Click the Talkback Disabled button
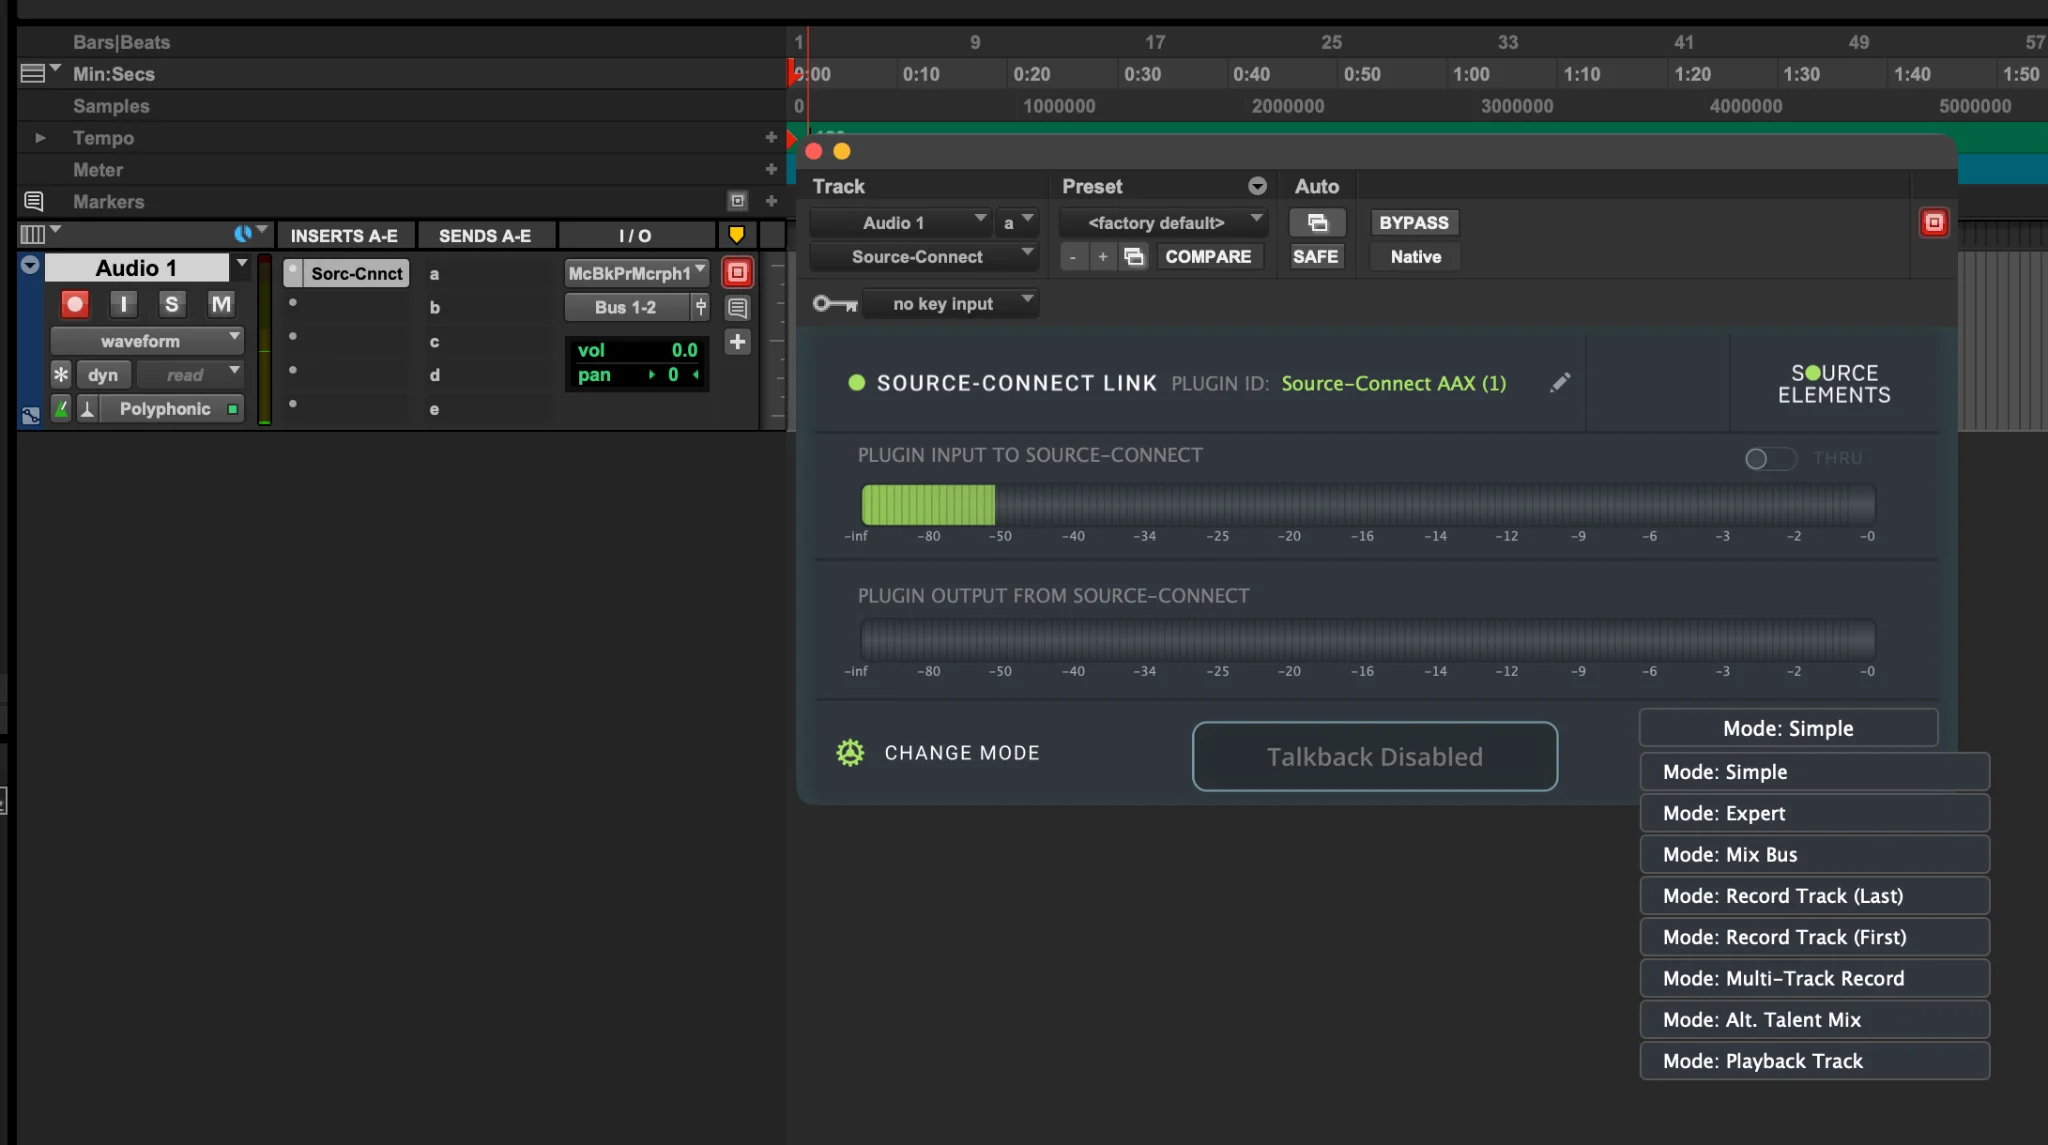 1374,757
